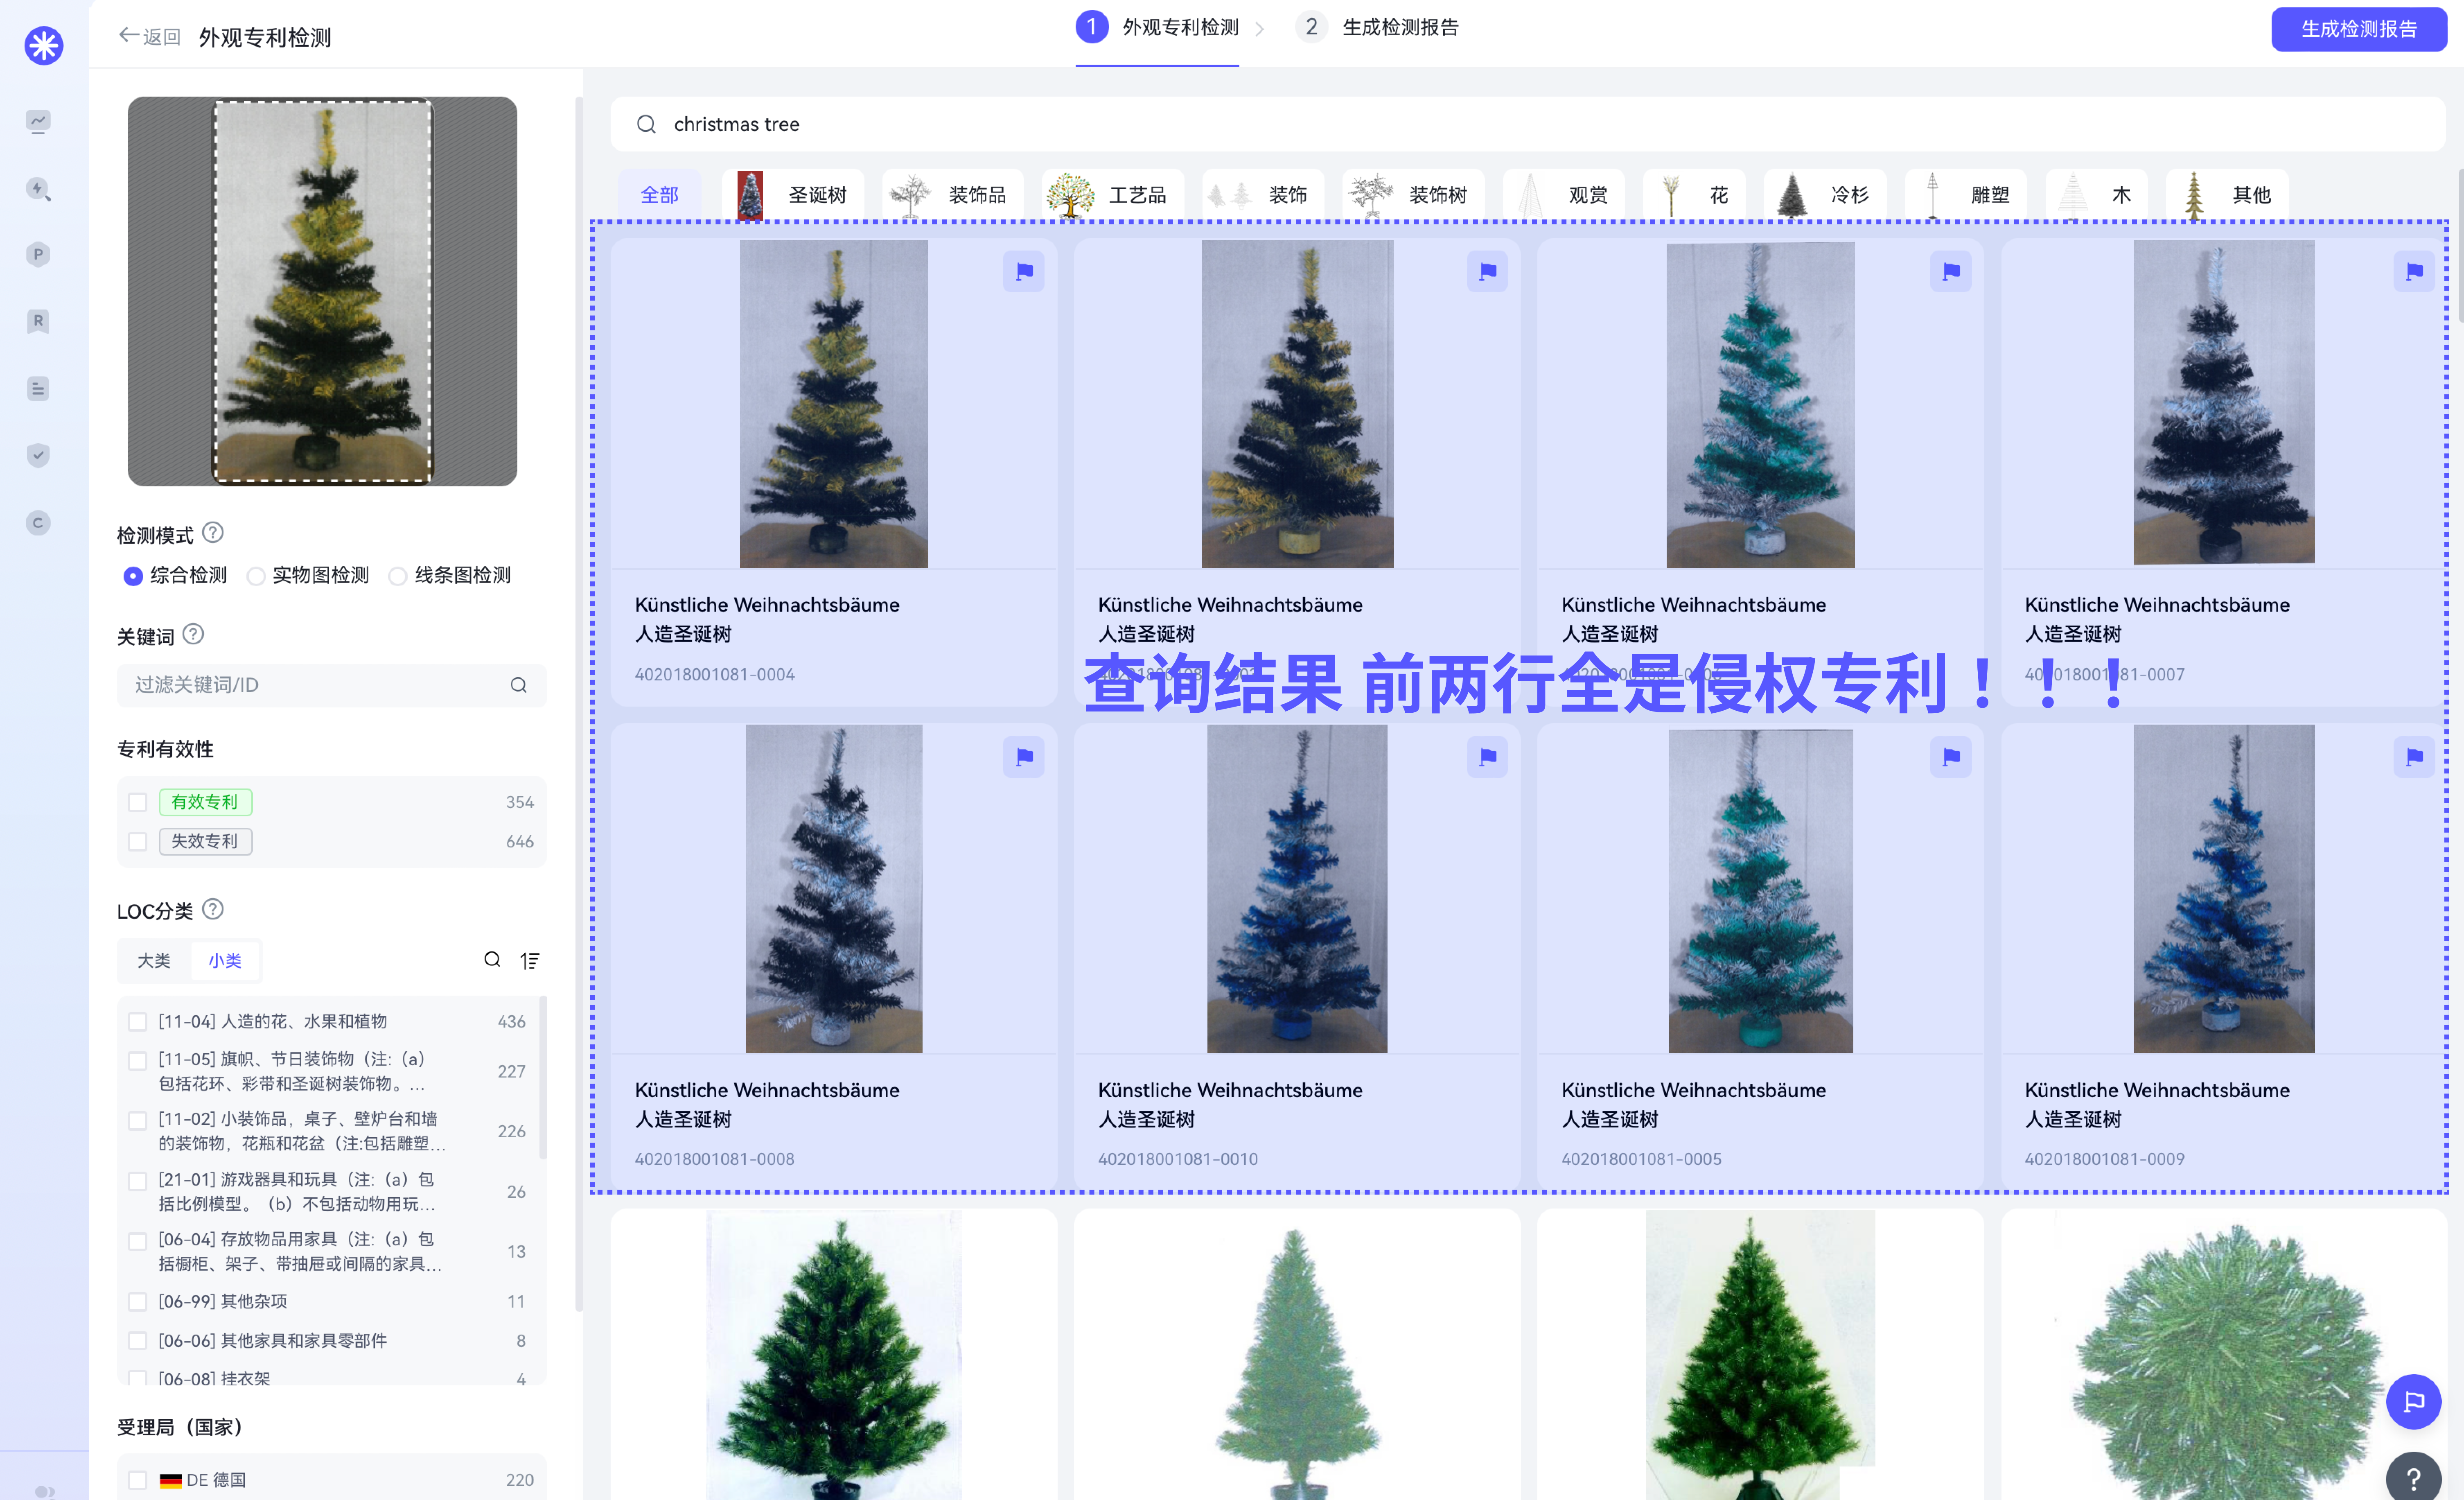This screenshot has height=1500, width=2464.
Task: Check the 有效专利 checkbox
Action: [x=138, y=802]
